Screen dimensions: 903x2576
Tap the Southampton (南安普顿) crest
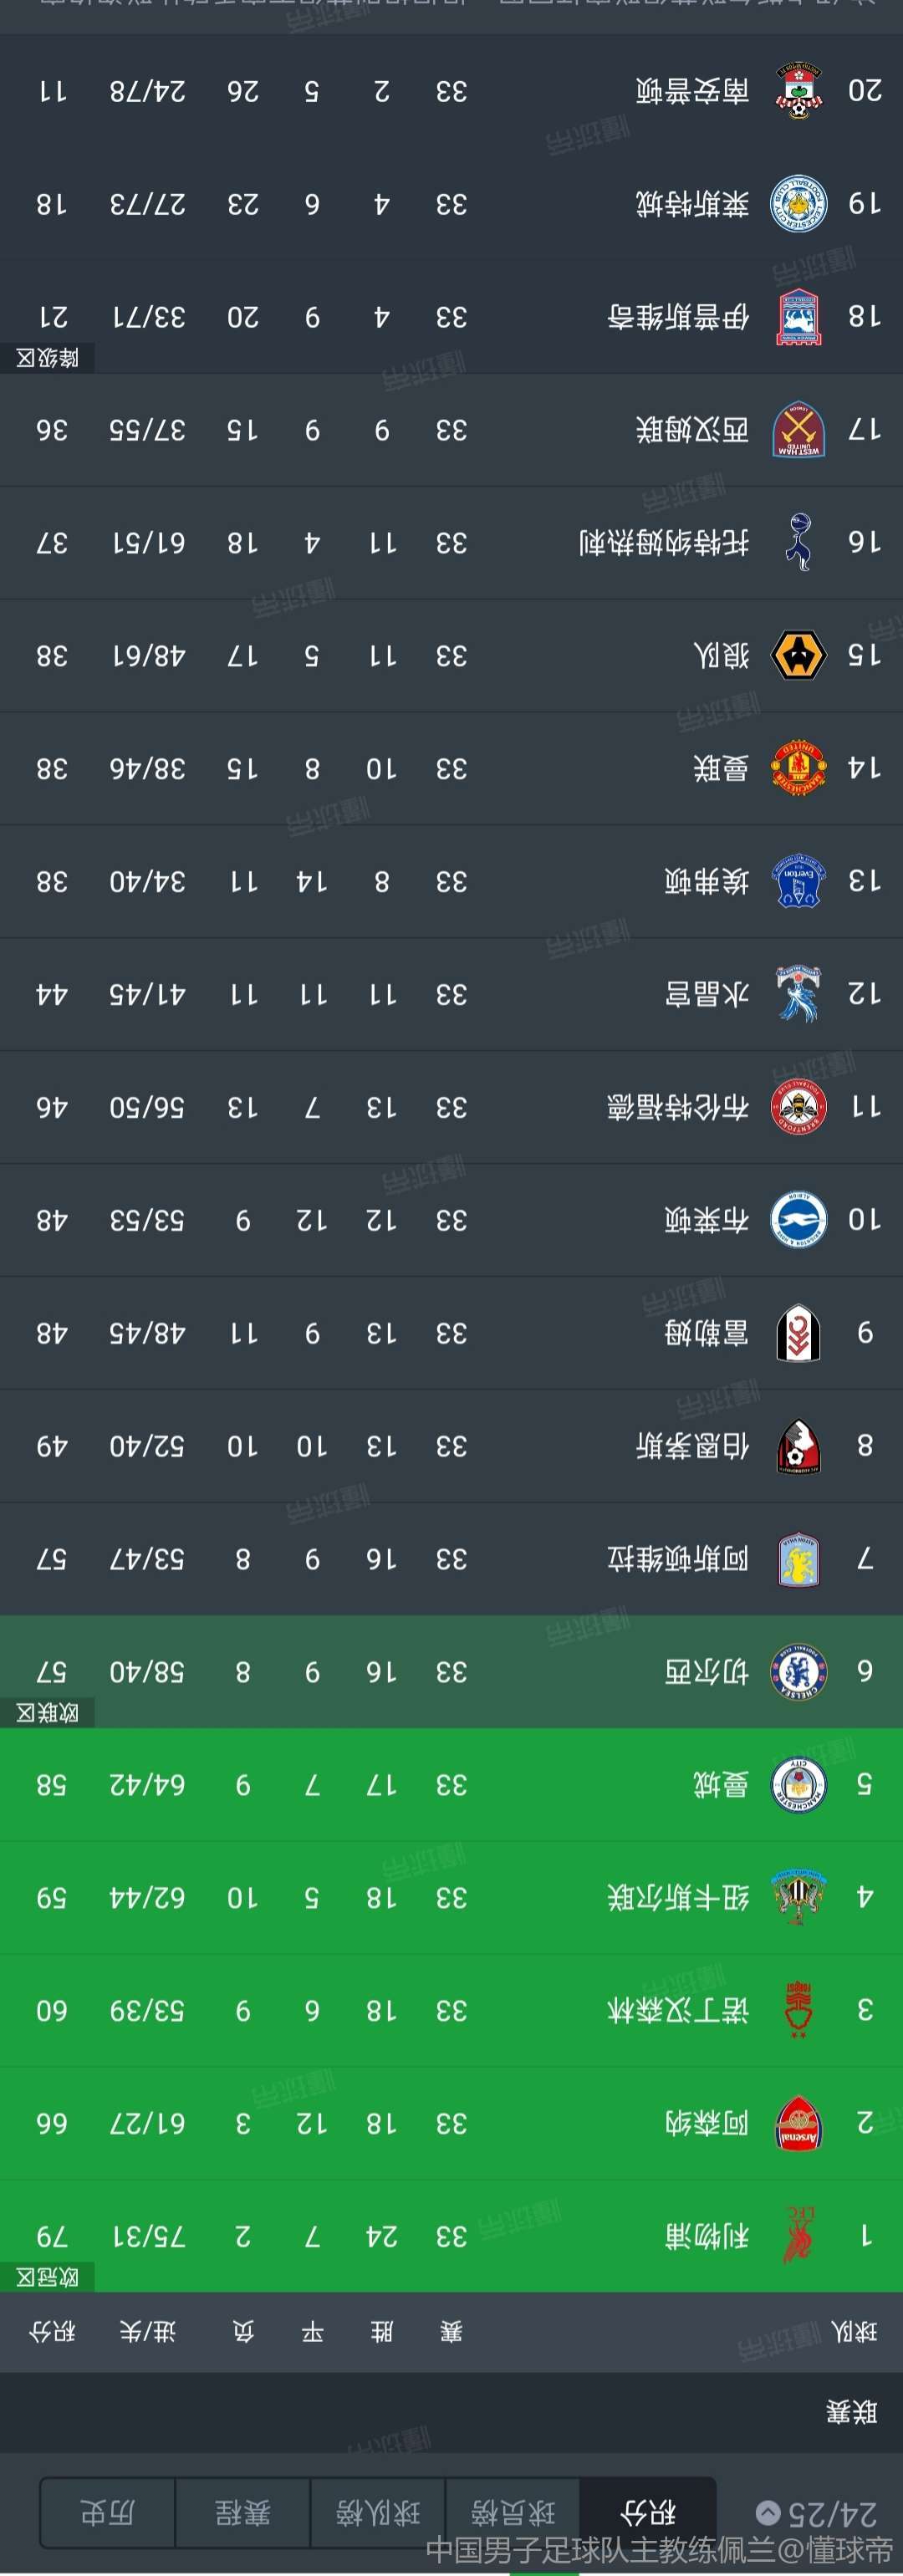click(x=799, y=91)
